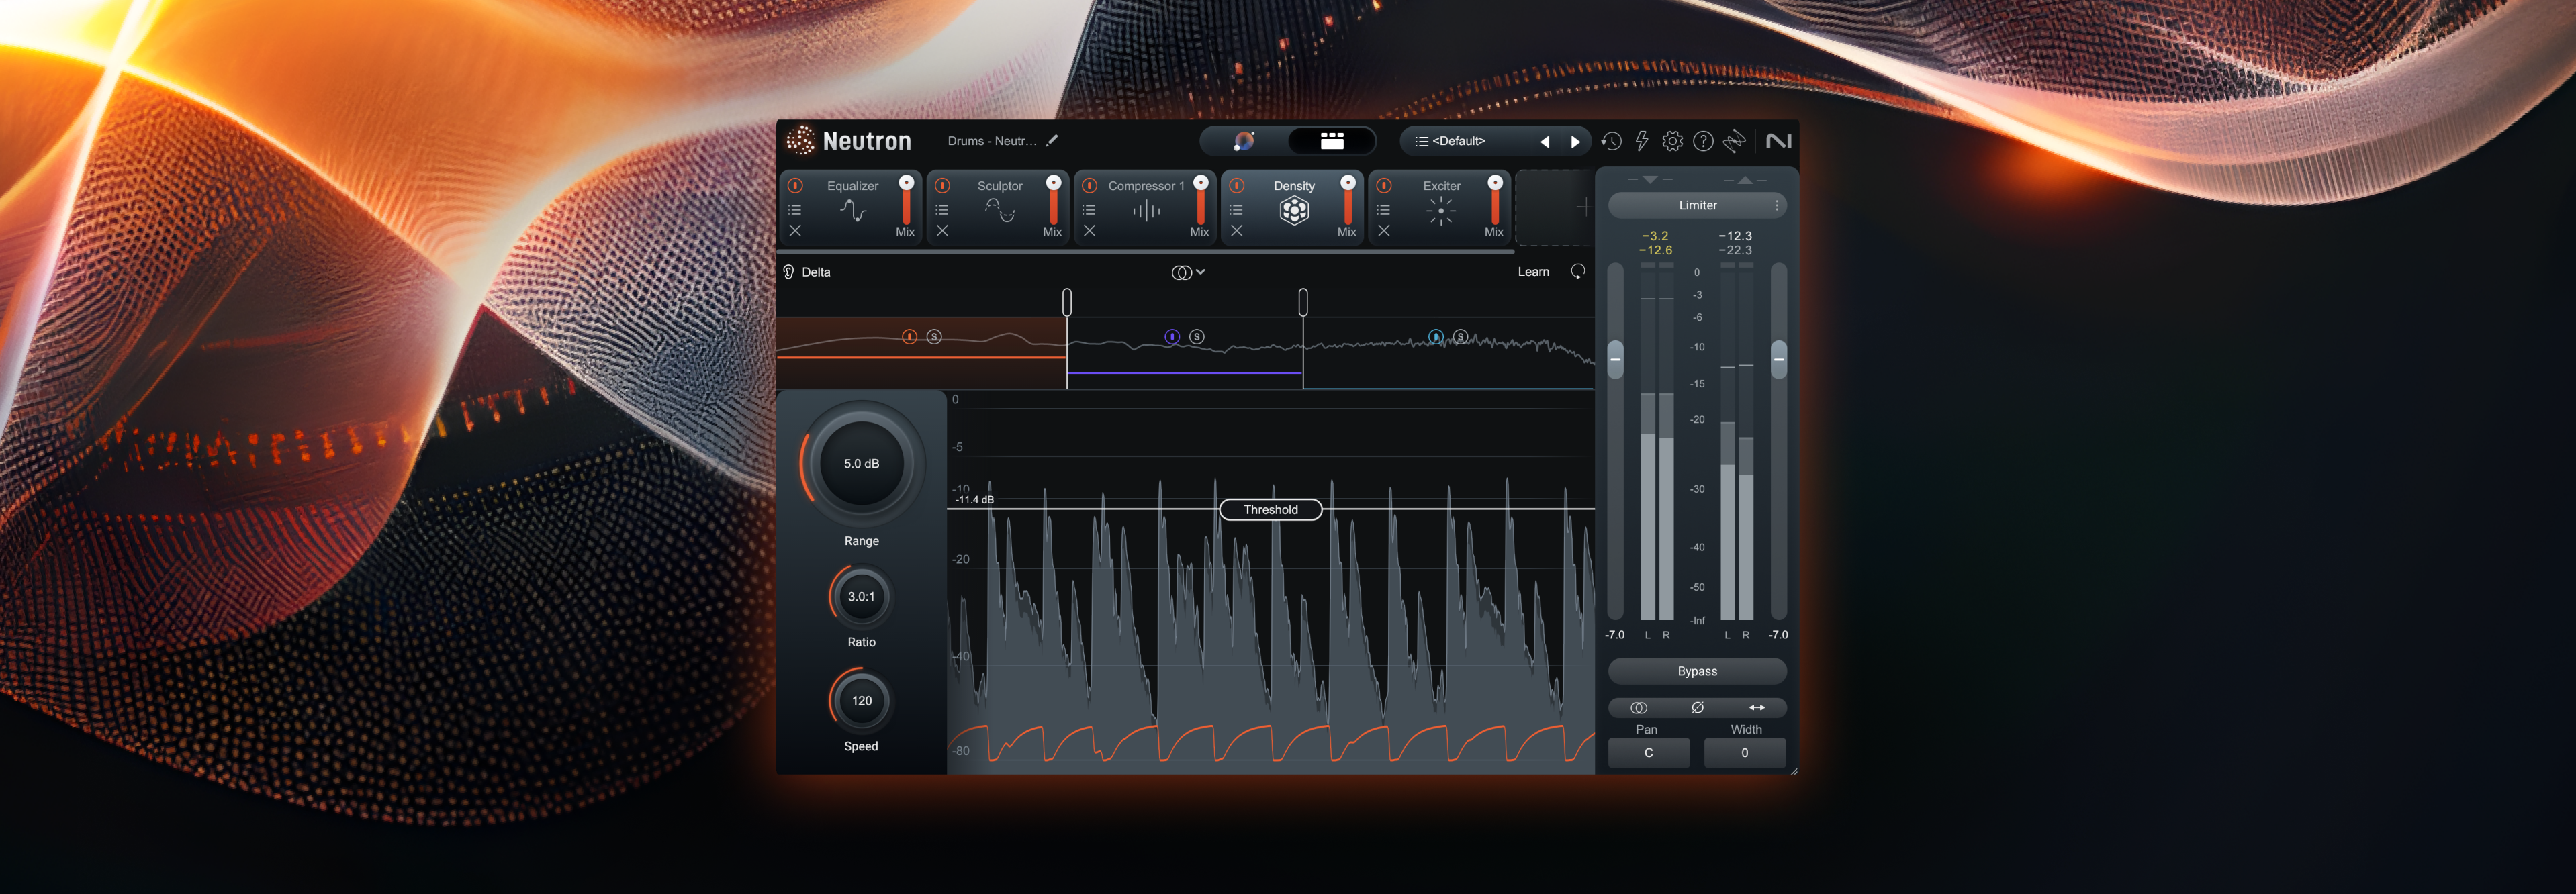Image resolution: width=2576 pixels, height=894 pixels.
Task: Select the Sculptor module tab
Action: point(999,207)
